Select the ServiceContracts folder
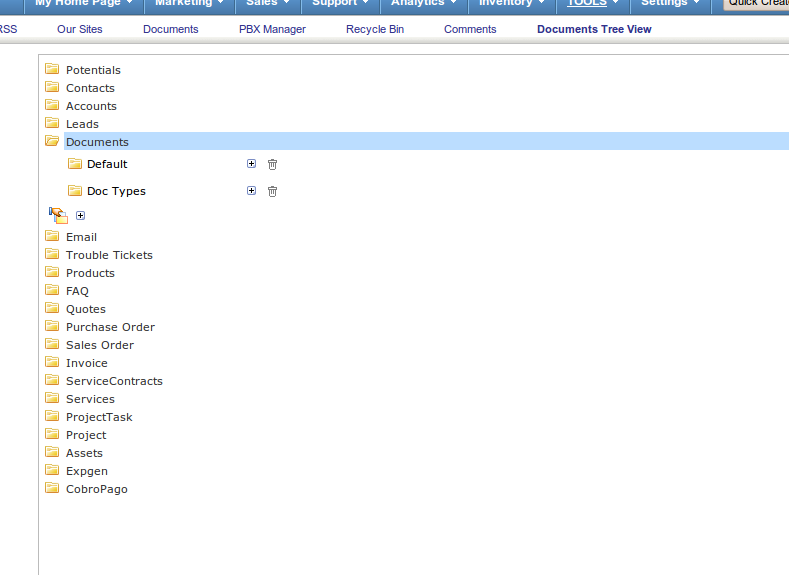789x575 pixels. (x=114, y=381)
